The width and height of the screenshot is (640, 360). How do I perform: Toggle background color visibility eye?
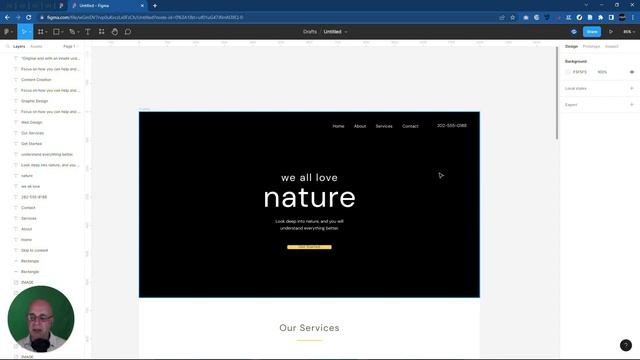point(632,72)
